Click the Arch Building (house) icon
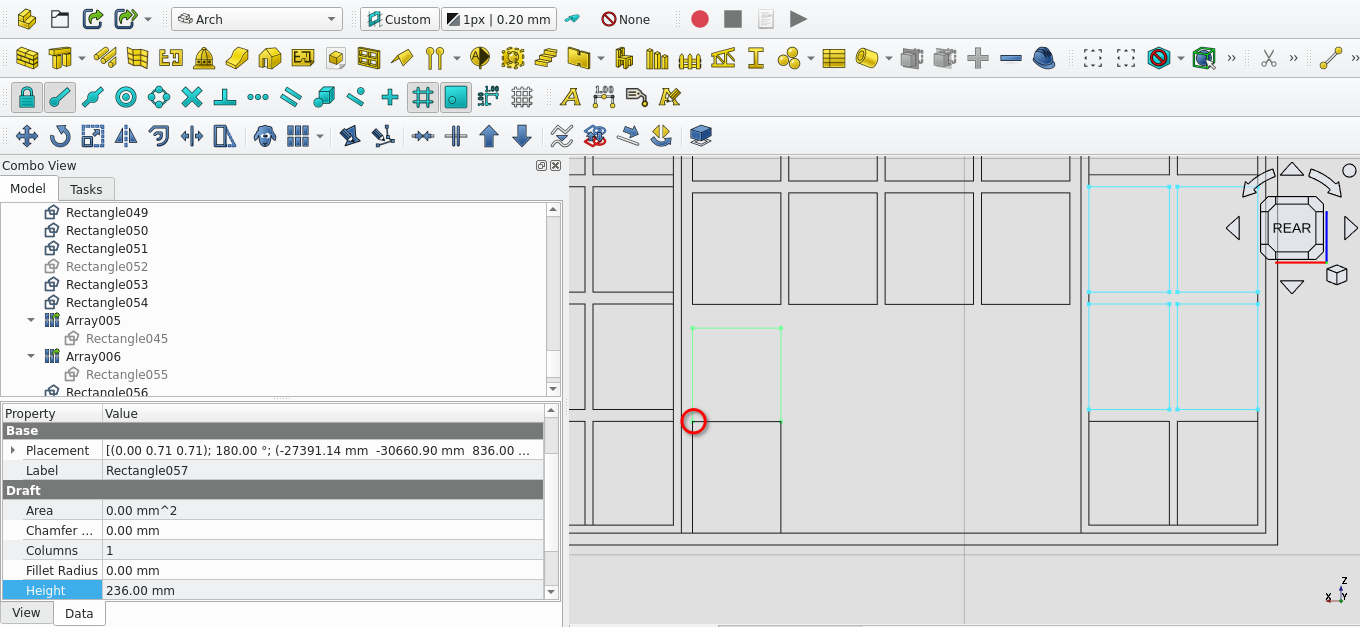 tap(270, 58)
